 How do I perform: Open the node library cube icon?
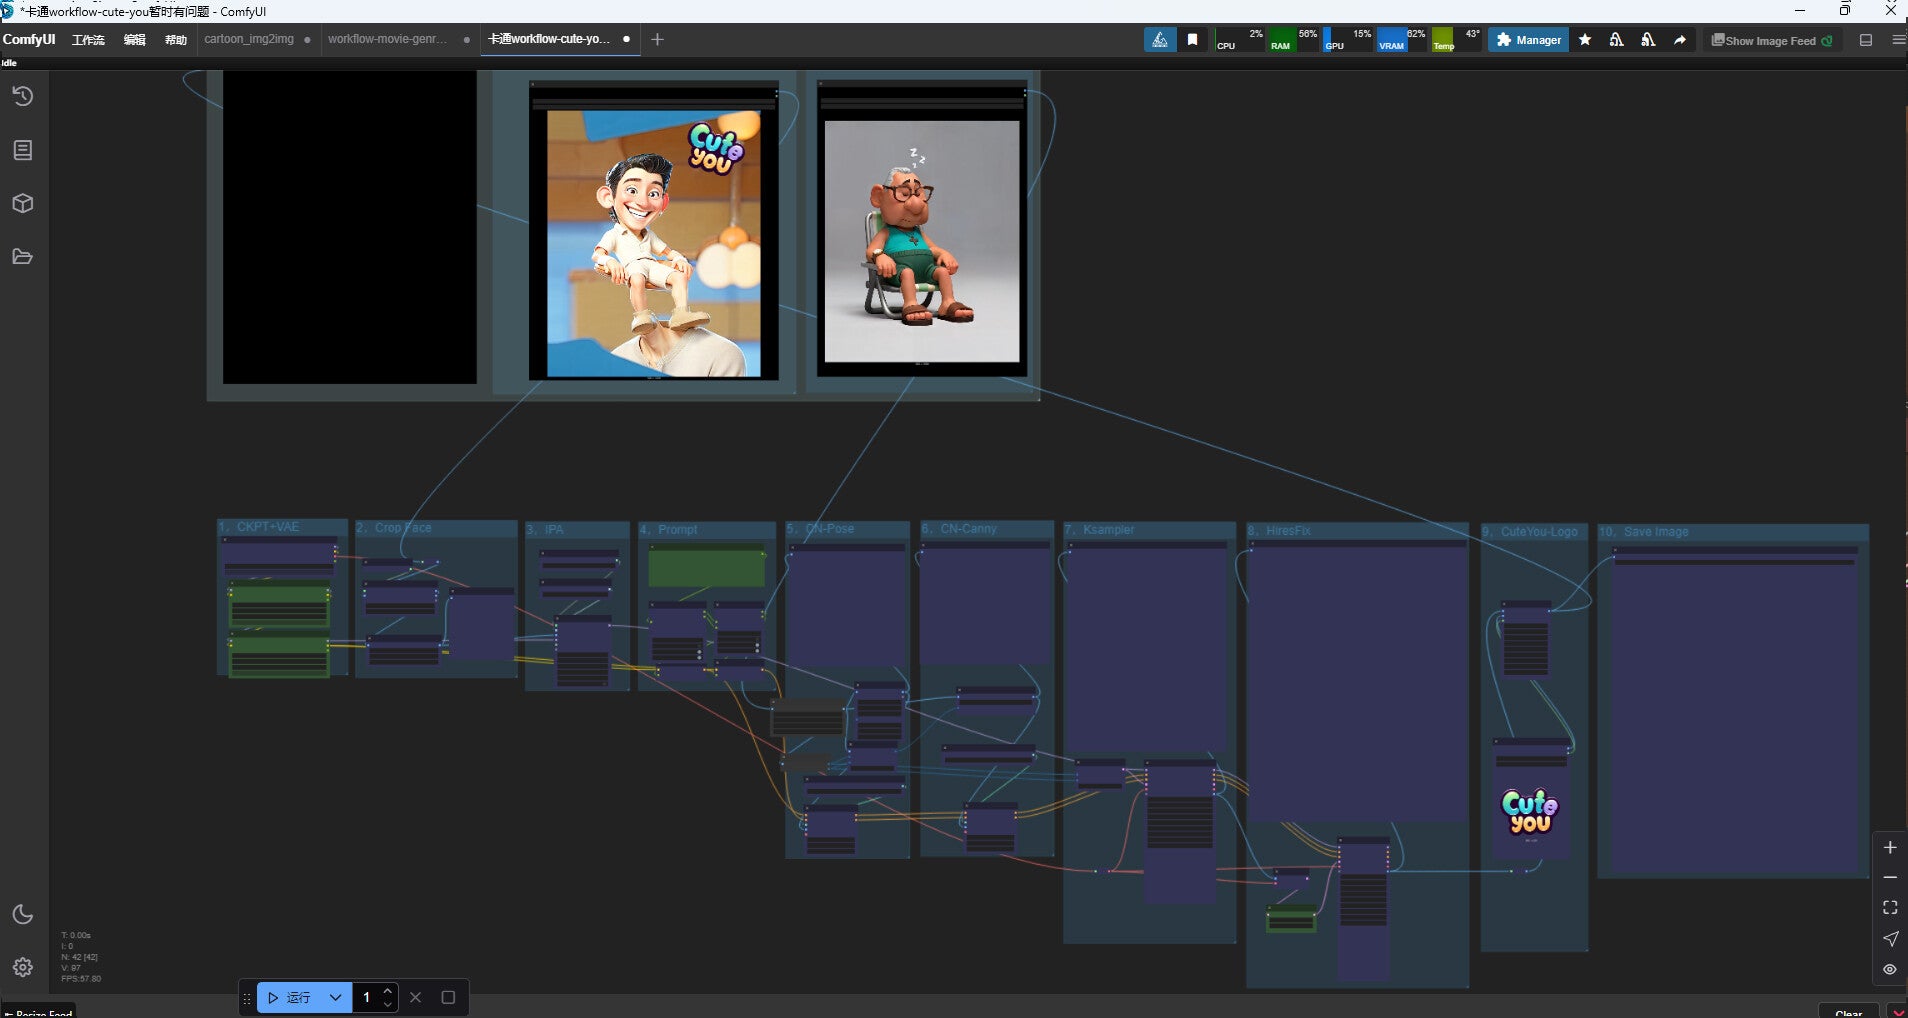pos(23,204)
